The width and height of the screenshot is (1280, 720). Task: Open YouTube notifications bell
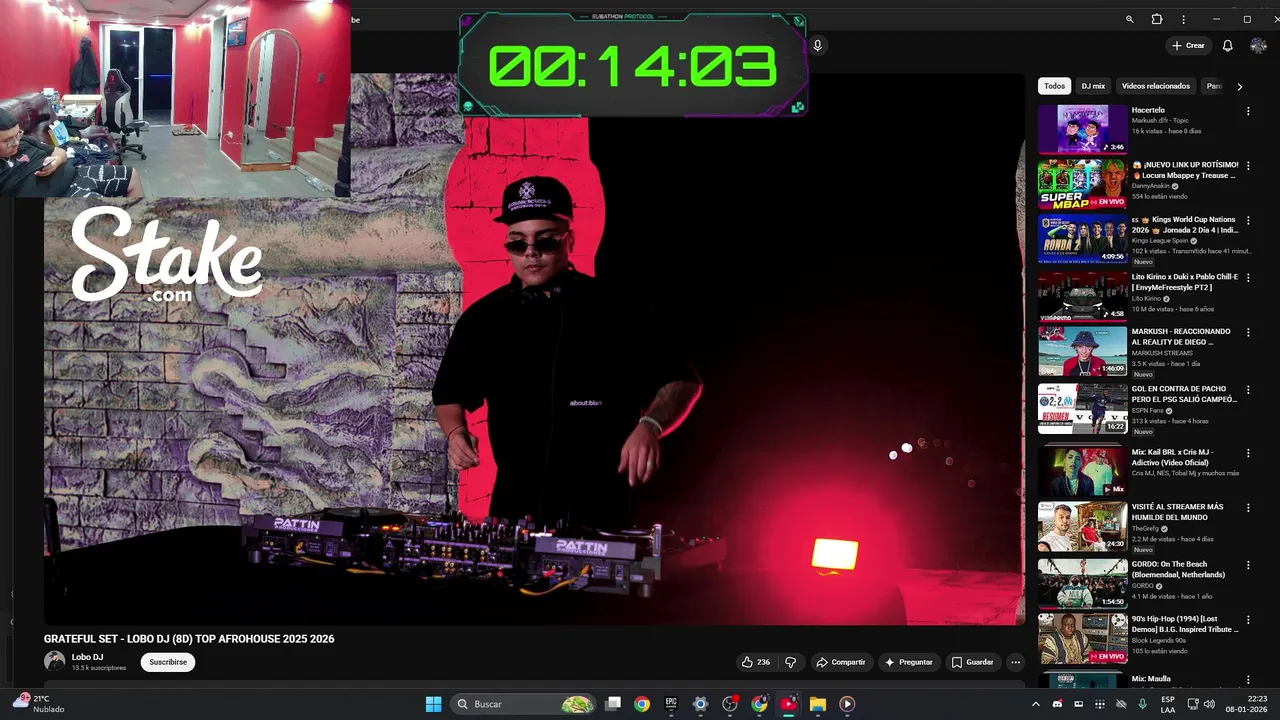(1227, 45)
